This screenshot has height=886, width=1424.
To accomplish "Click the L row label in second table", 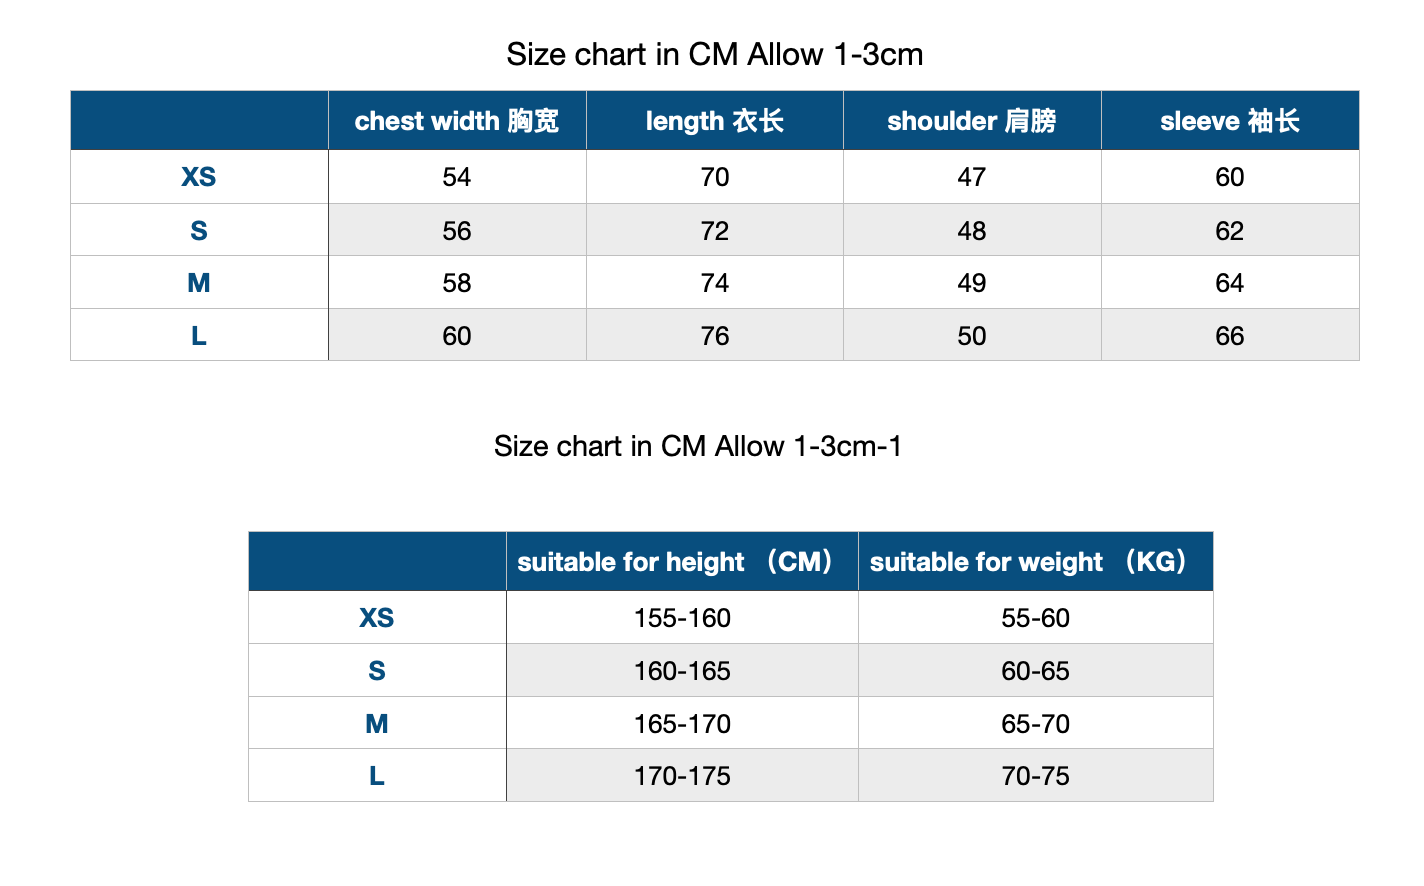I will pyautogui.click(x=377, y=776).
